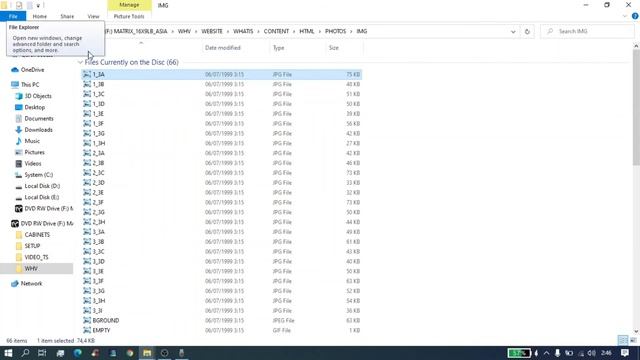Open the Action Center notifications icon
This screenshot has width=640, height=360.
pos(624,353)
